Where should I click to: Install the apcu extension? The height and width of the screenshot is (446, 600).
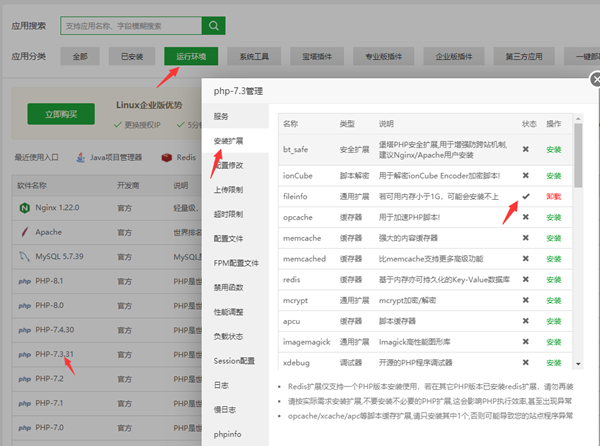[x=554, y=321]
